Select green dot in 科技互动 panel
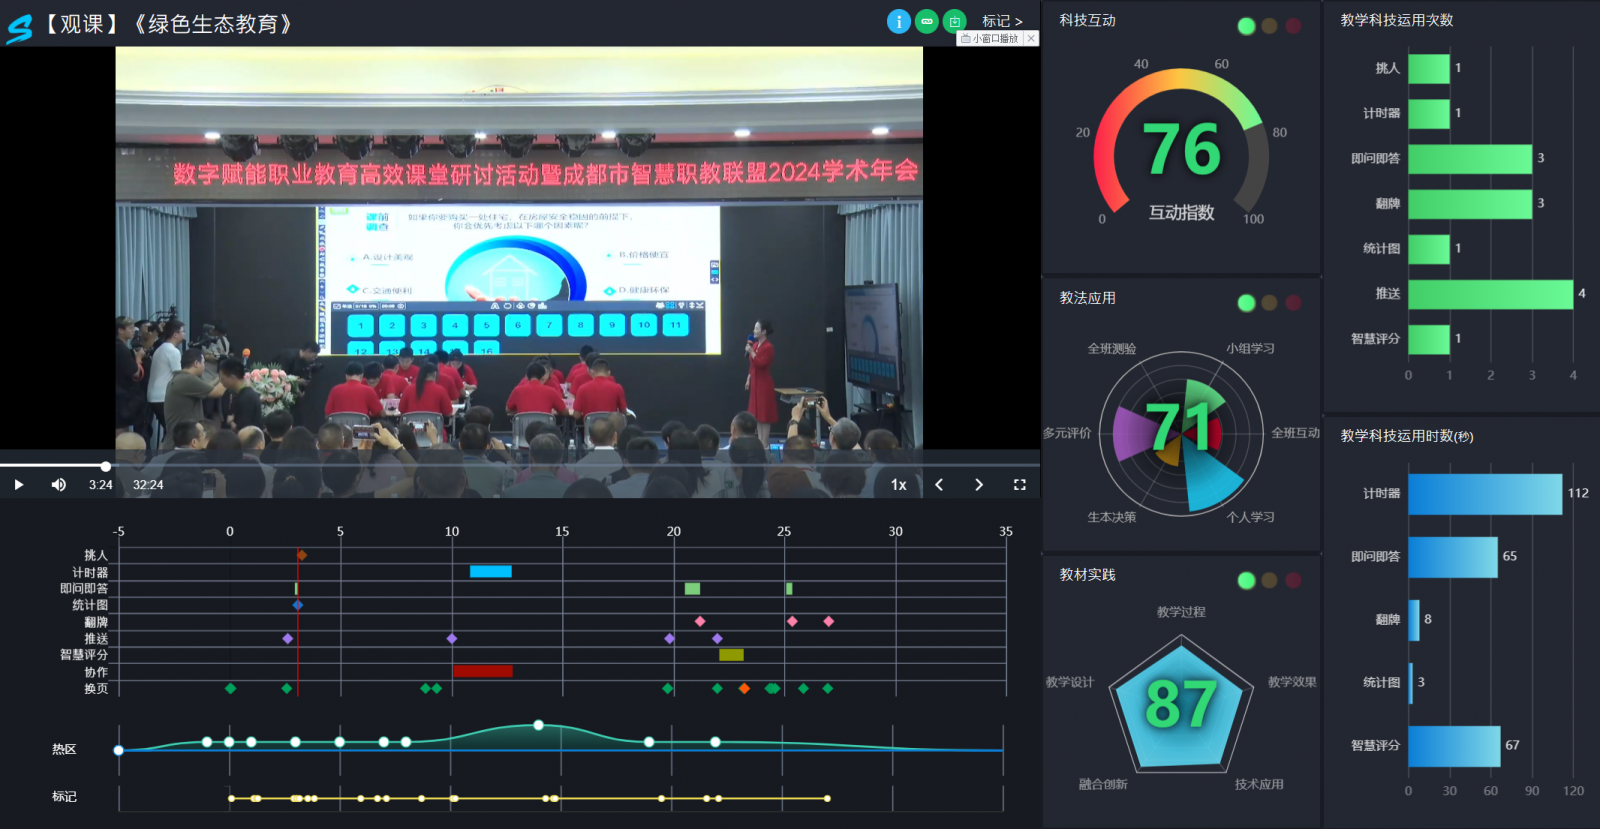The height and width of the screenshot is (829, 1600). (1246, 26)
